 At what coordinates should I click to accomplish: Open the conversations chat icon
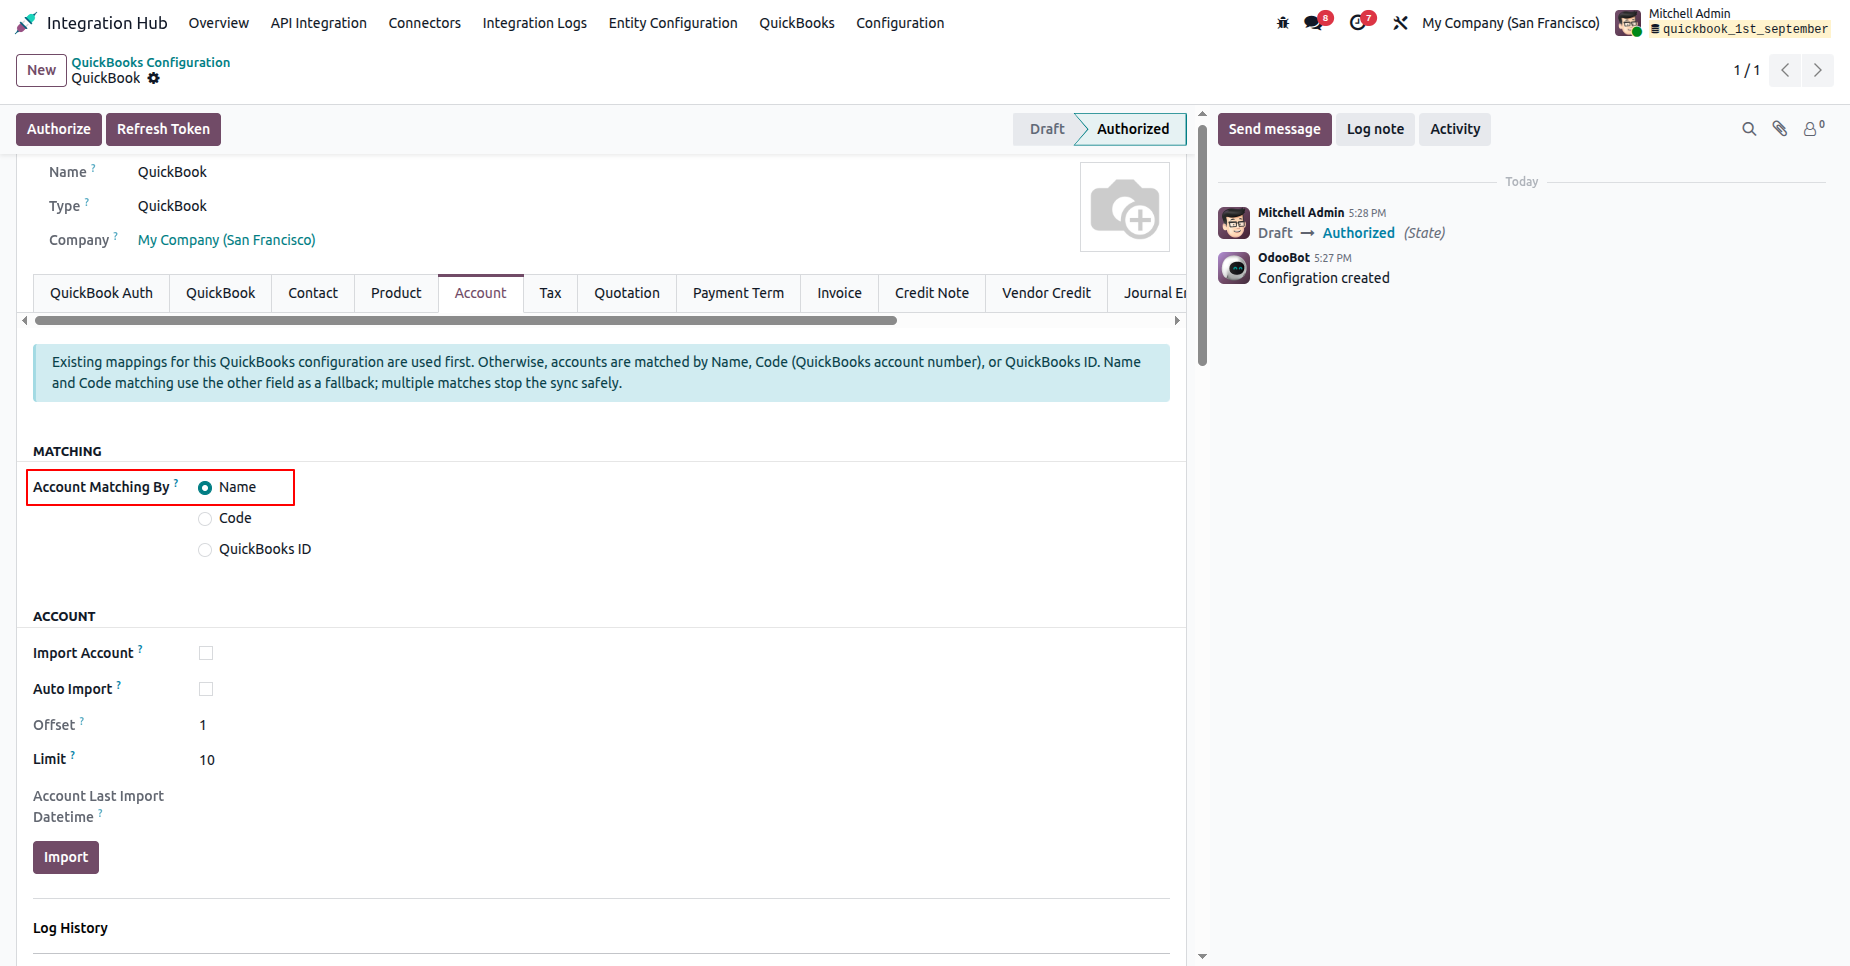tap(1314, 22)
